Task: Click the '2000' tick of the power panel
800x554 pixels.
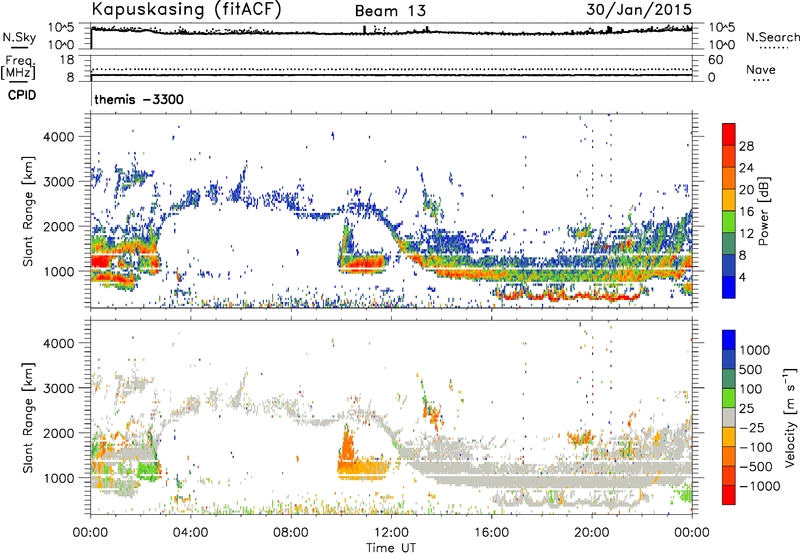Action: (x=59, y=226)
